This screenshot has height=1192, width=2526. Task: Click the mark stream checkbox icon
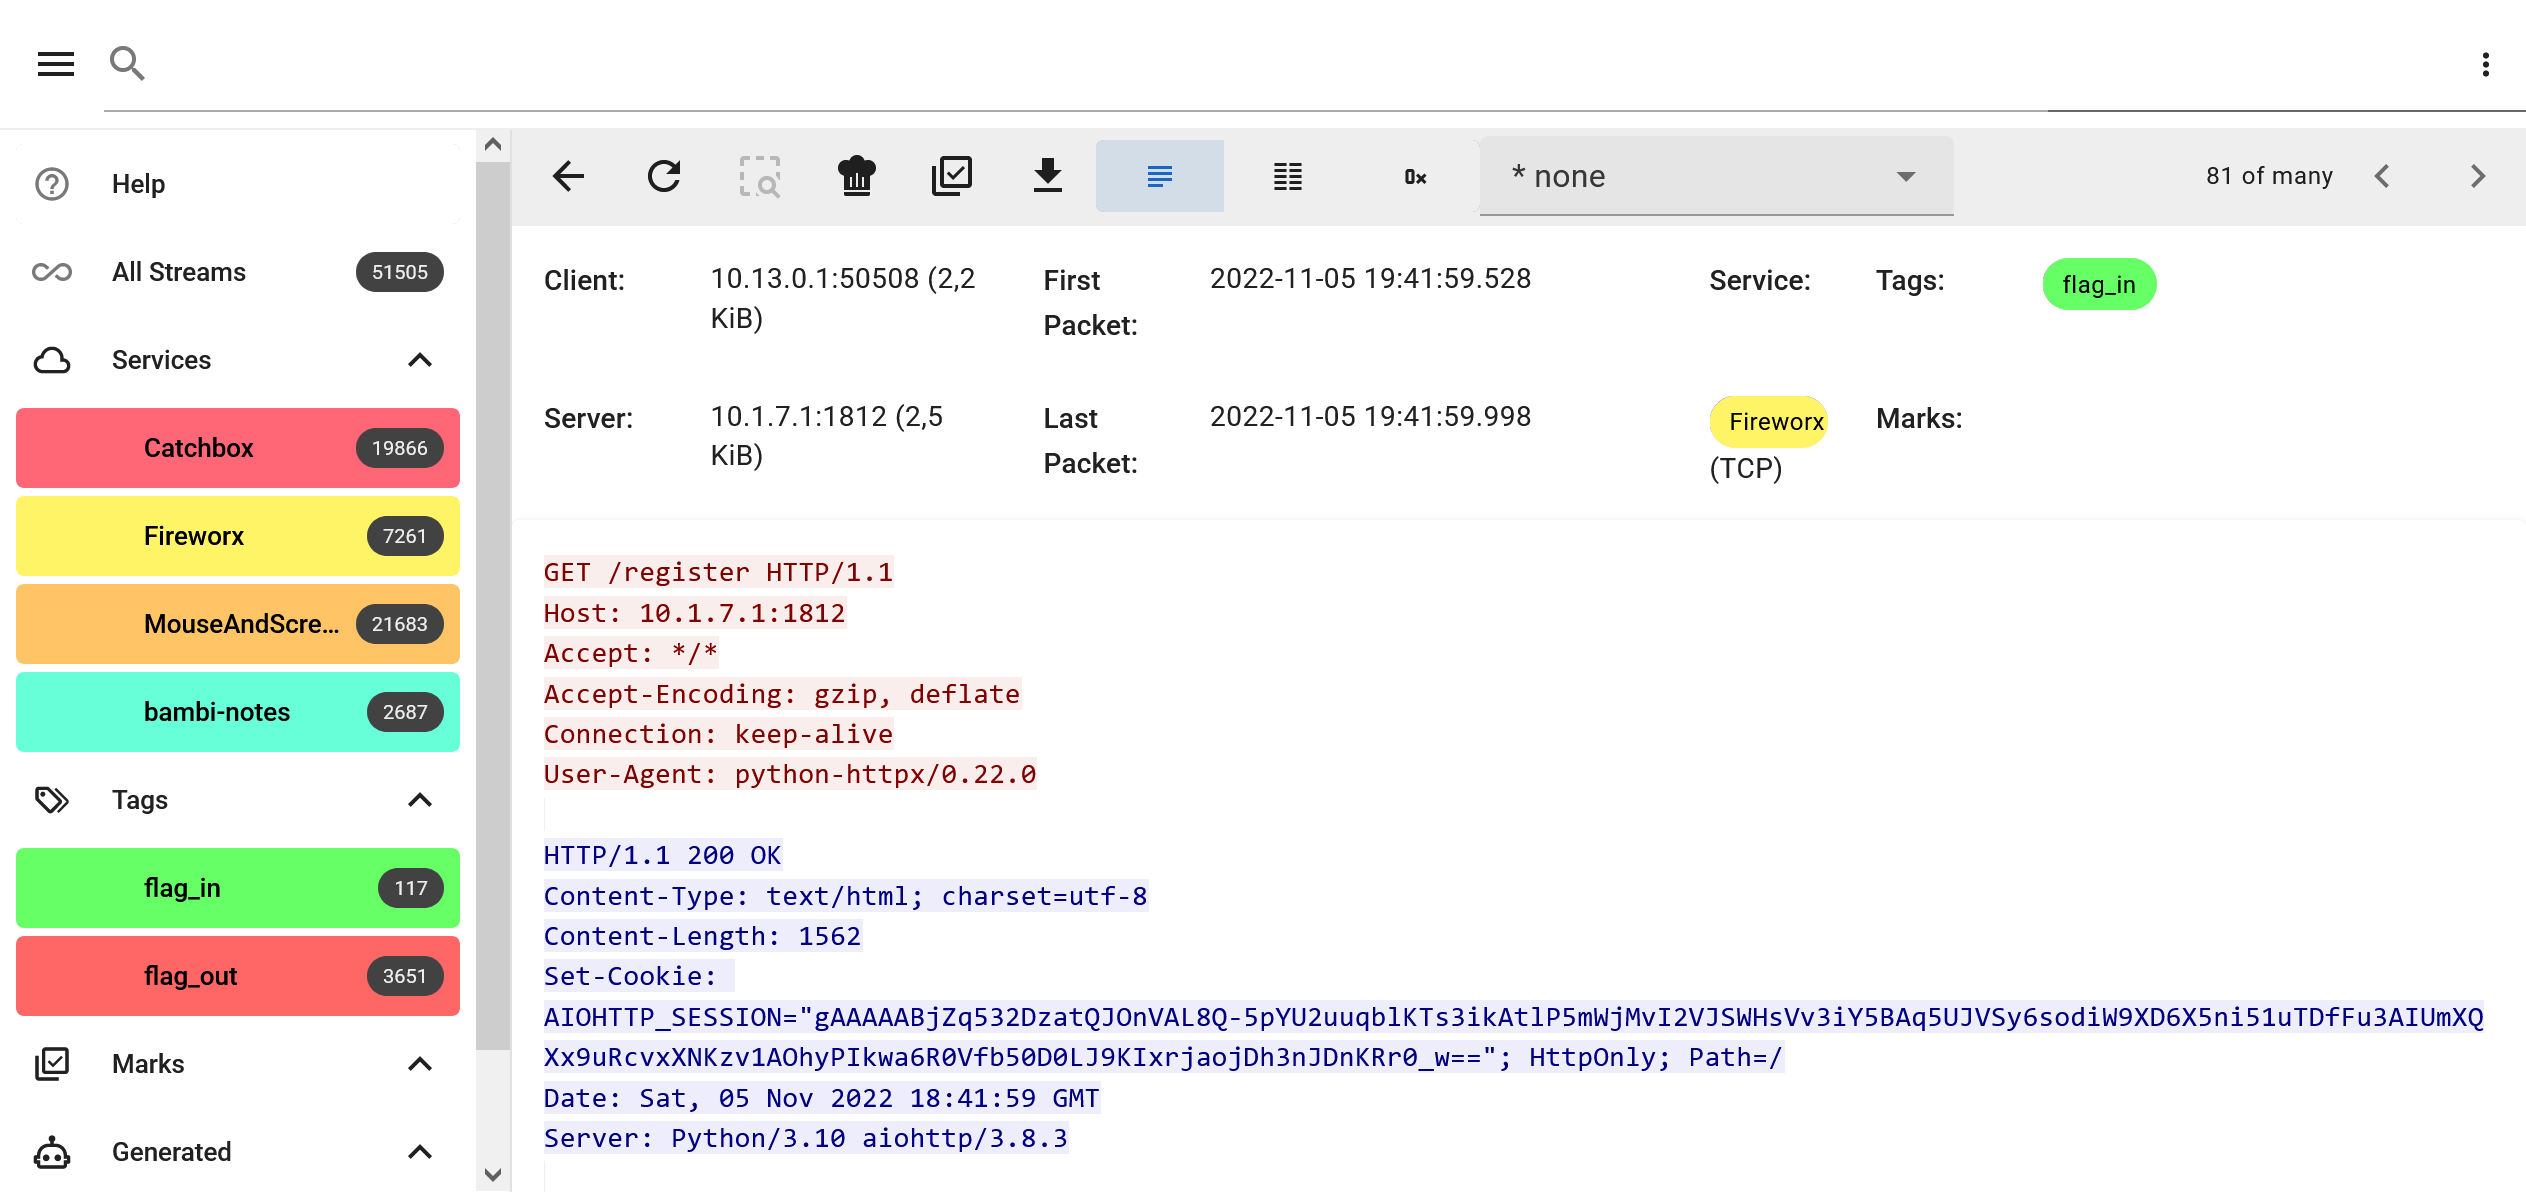click(x=952, y=176)
